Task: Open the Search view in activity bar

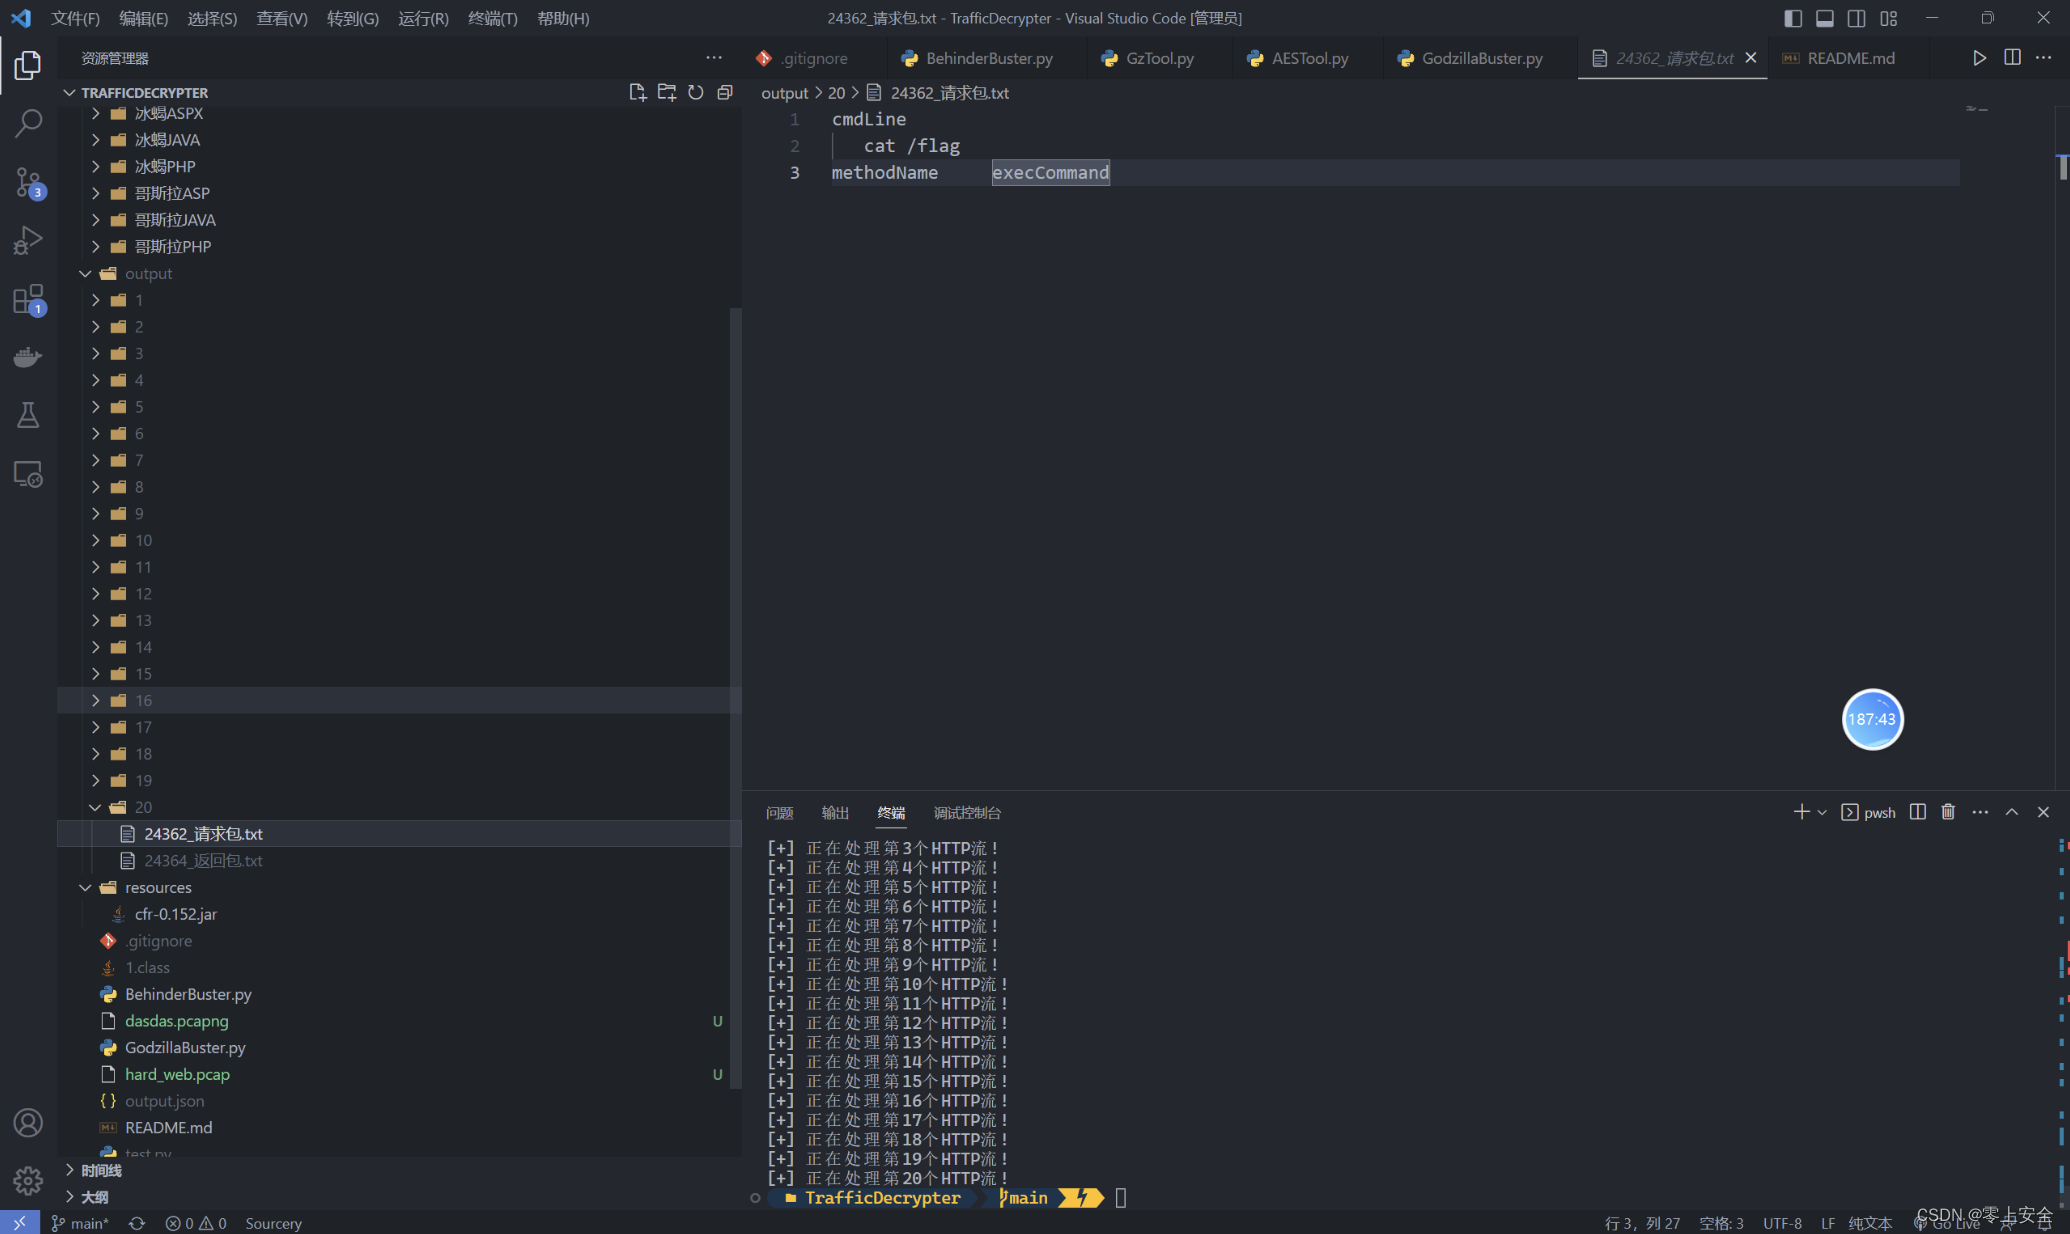Action: [x=28, y=123]
